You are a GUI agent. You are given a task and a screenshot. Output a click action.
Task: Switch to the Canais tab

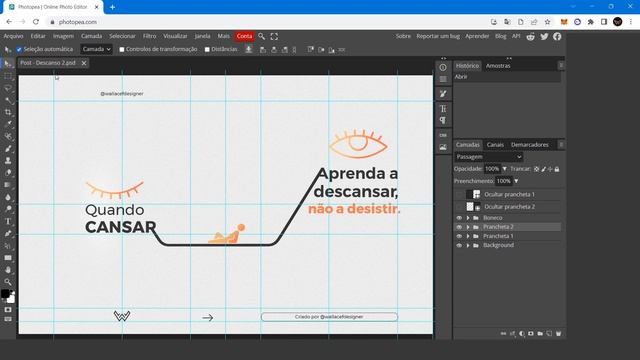(495, 144)
